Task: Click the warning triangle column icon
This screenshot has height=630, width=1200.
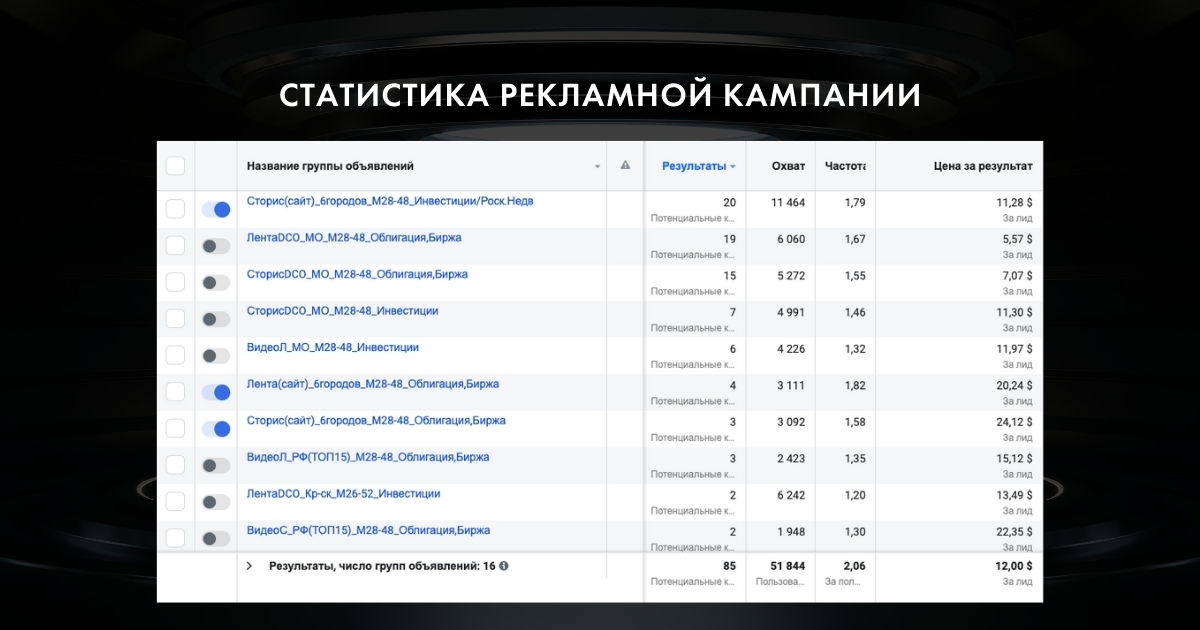Action: (x=626, y=165)
